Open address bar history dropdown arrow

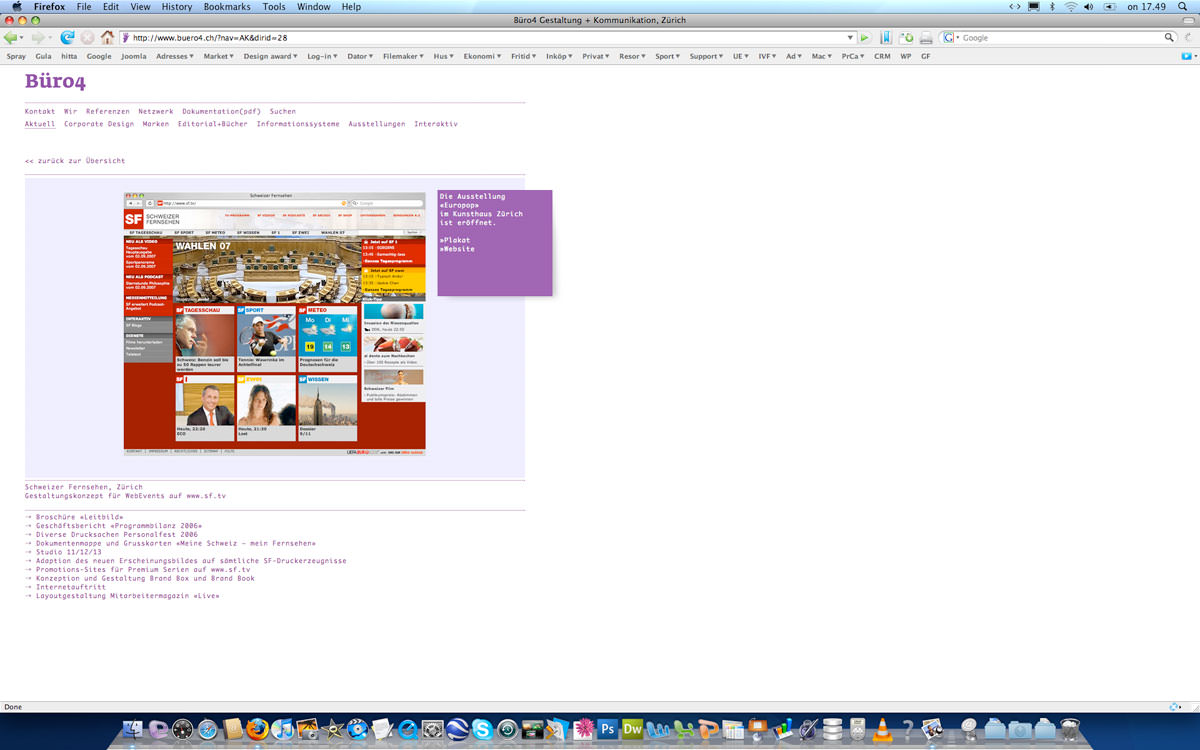(851, 37)
